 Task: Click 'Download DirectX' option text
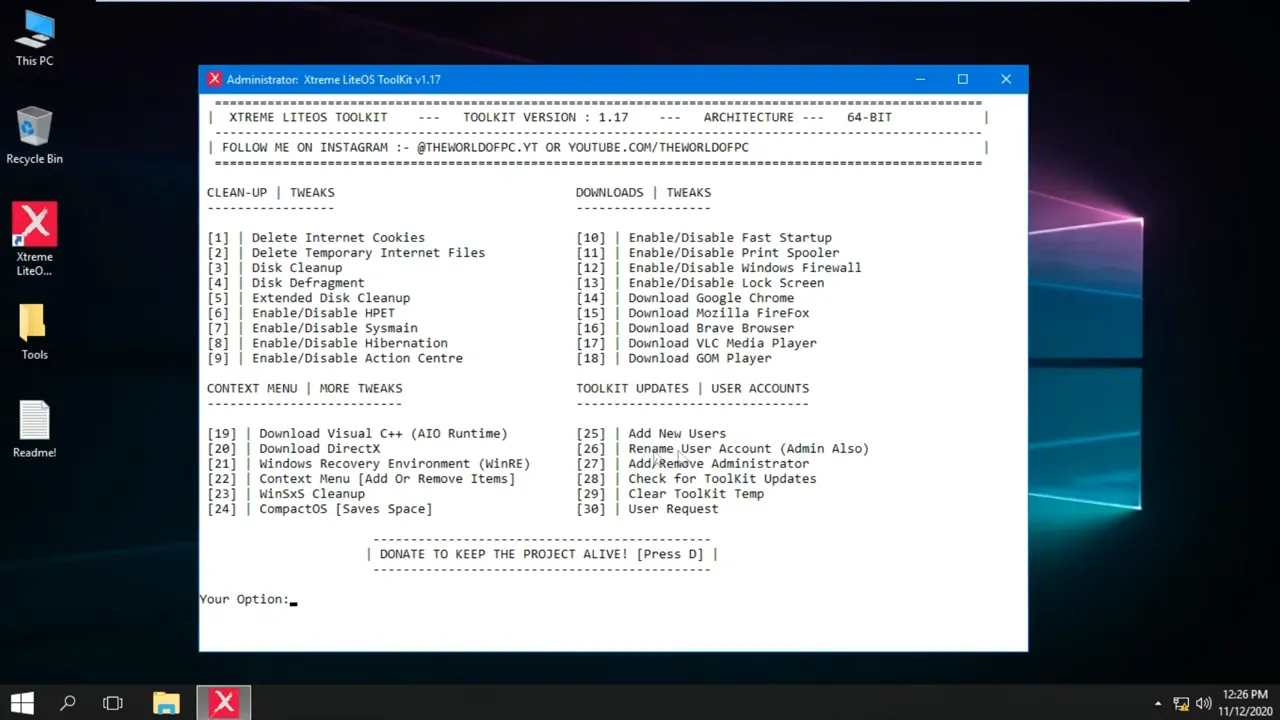point(320,449)
